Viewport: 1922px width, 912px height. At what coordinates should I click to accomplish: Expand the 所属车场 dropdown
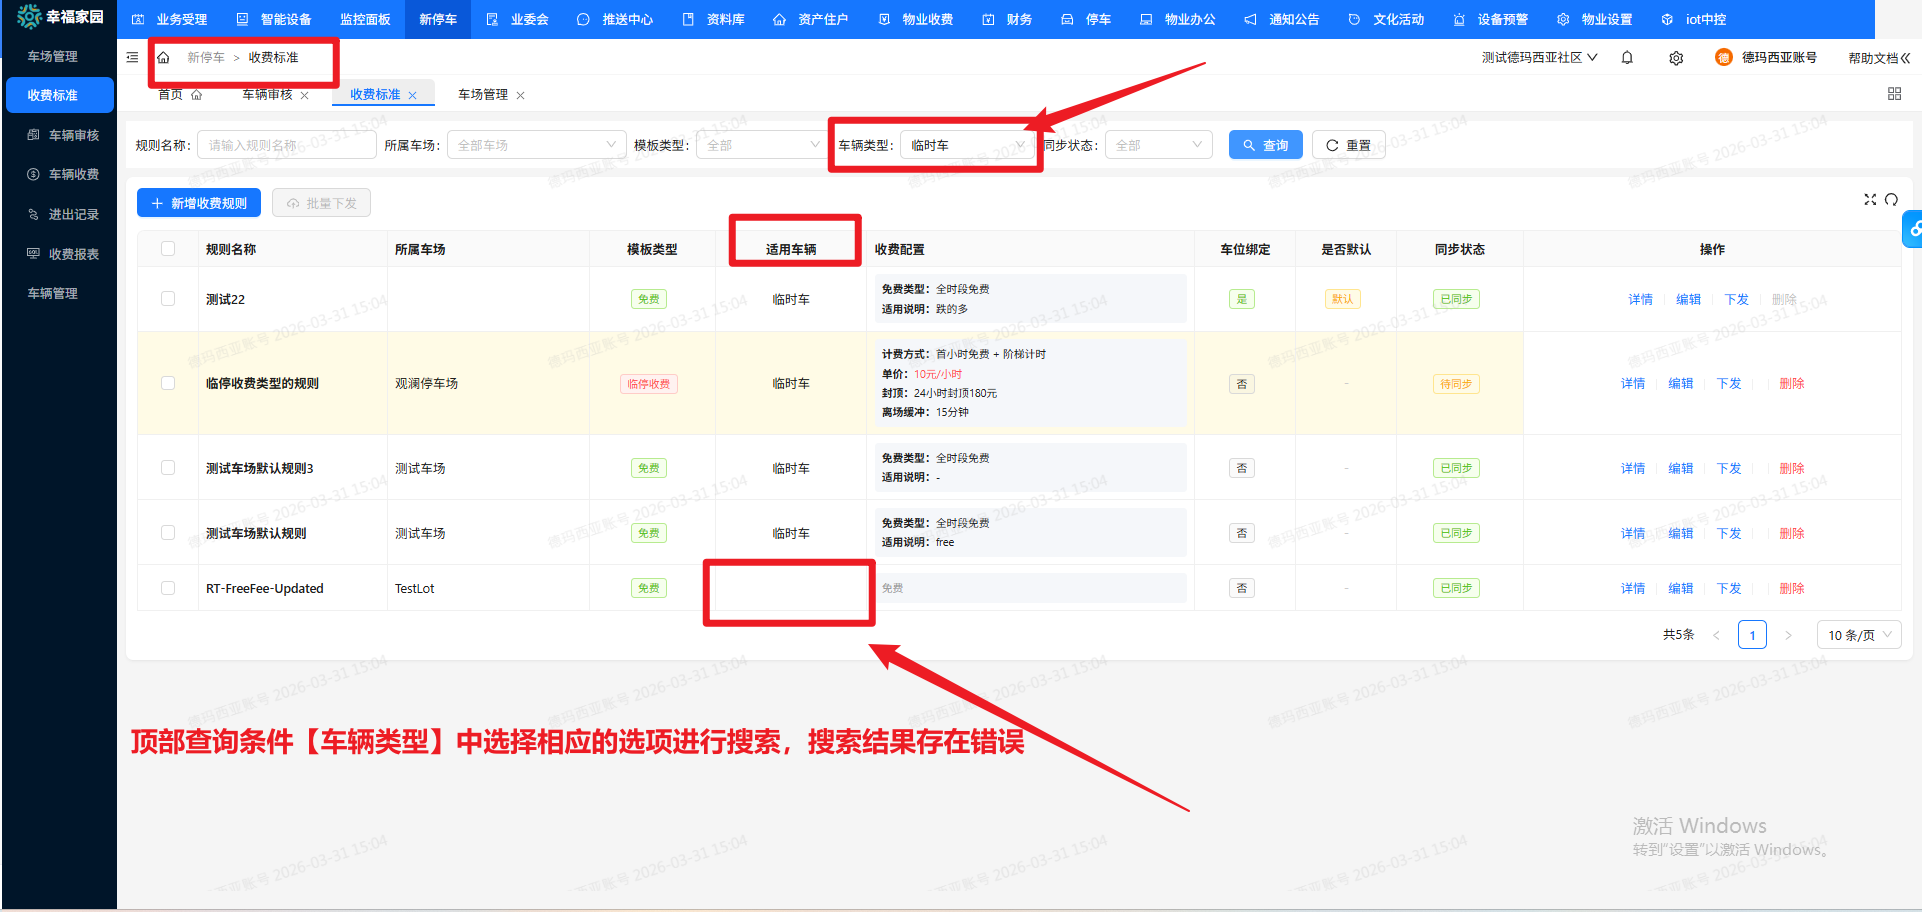pos(536,145)
